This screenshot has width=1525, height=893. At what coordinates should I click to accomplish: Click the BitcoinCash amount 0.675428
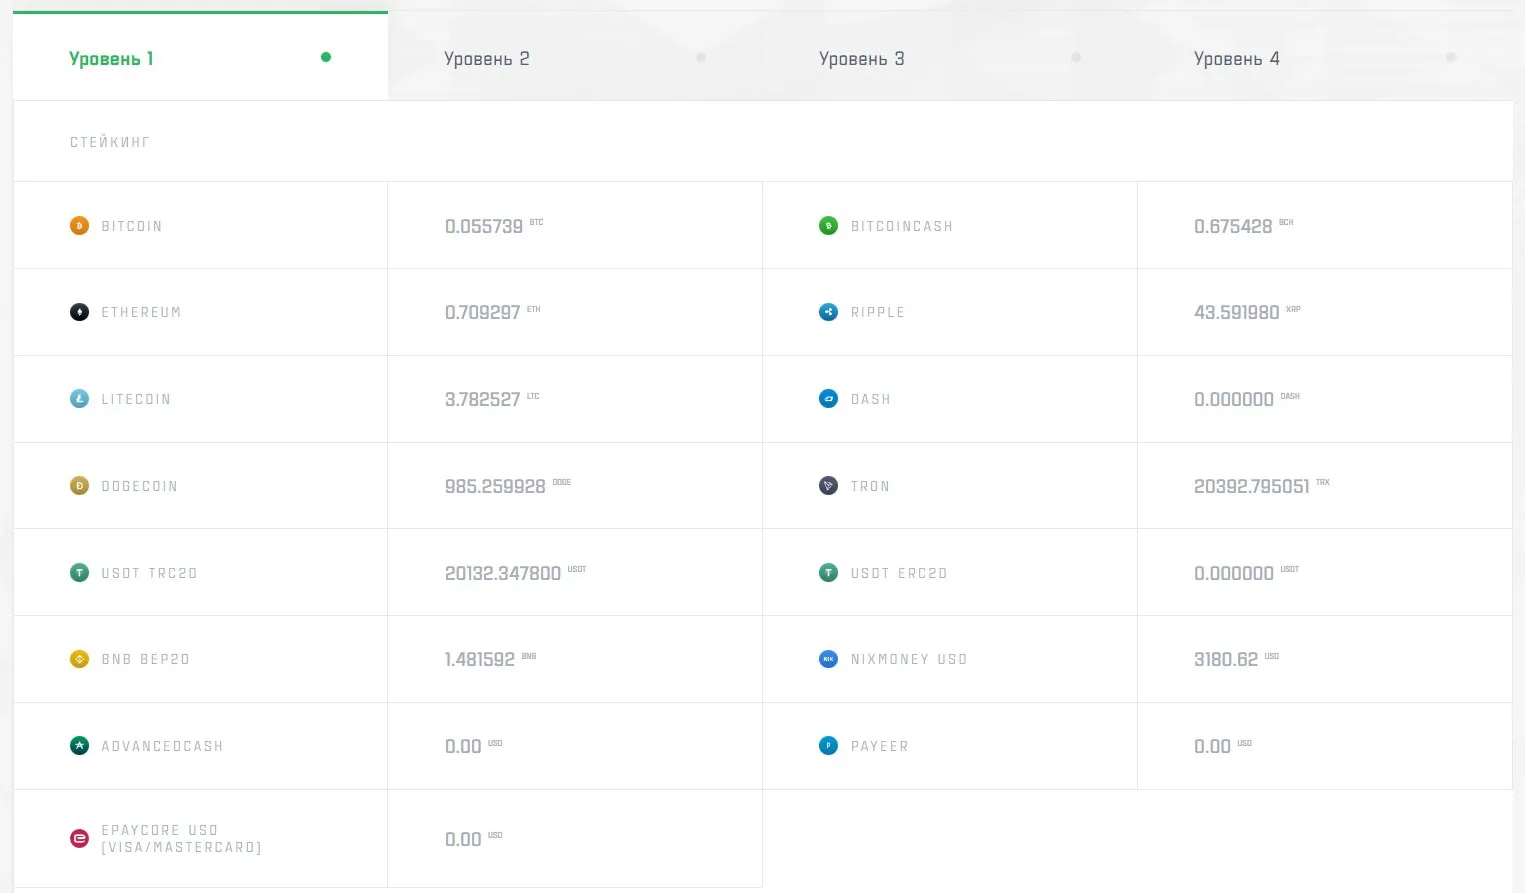click(1233, 226)
